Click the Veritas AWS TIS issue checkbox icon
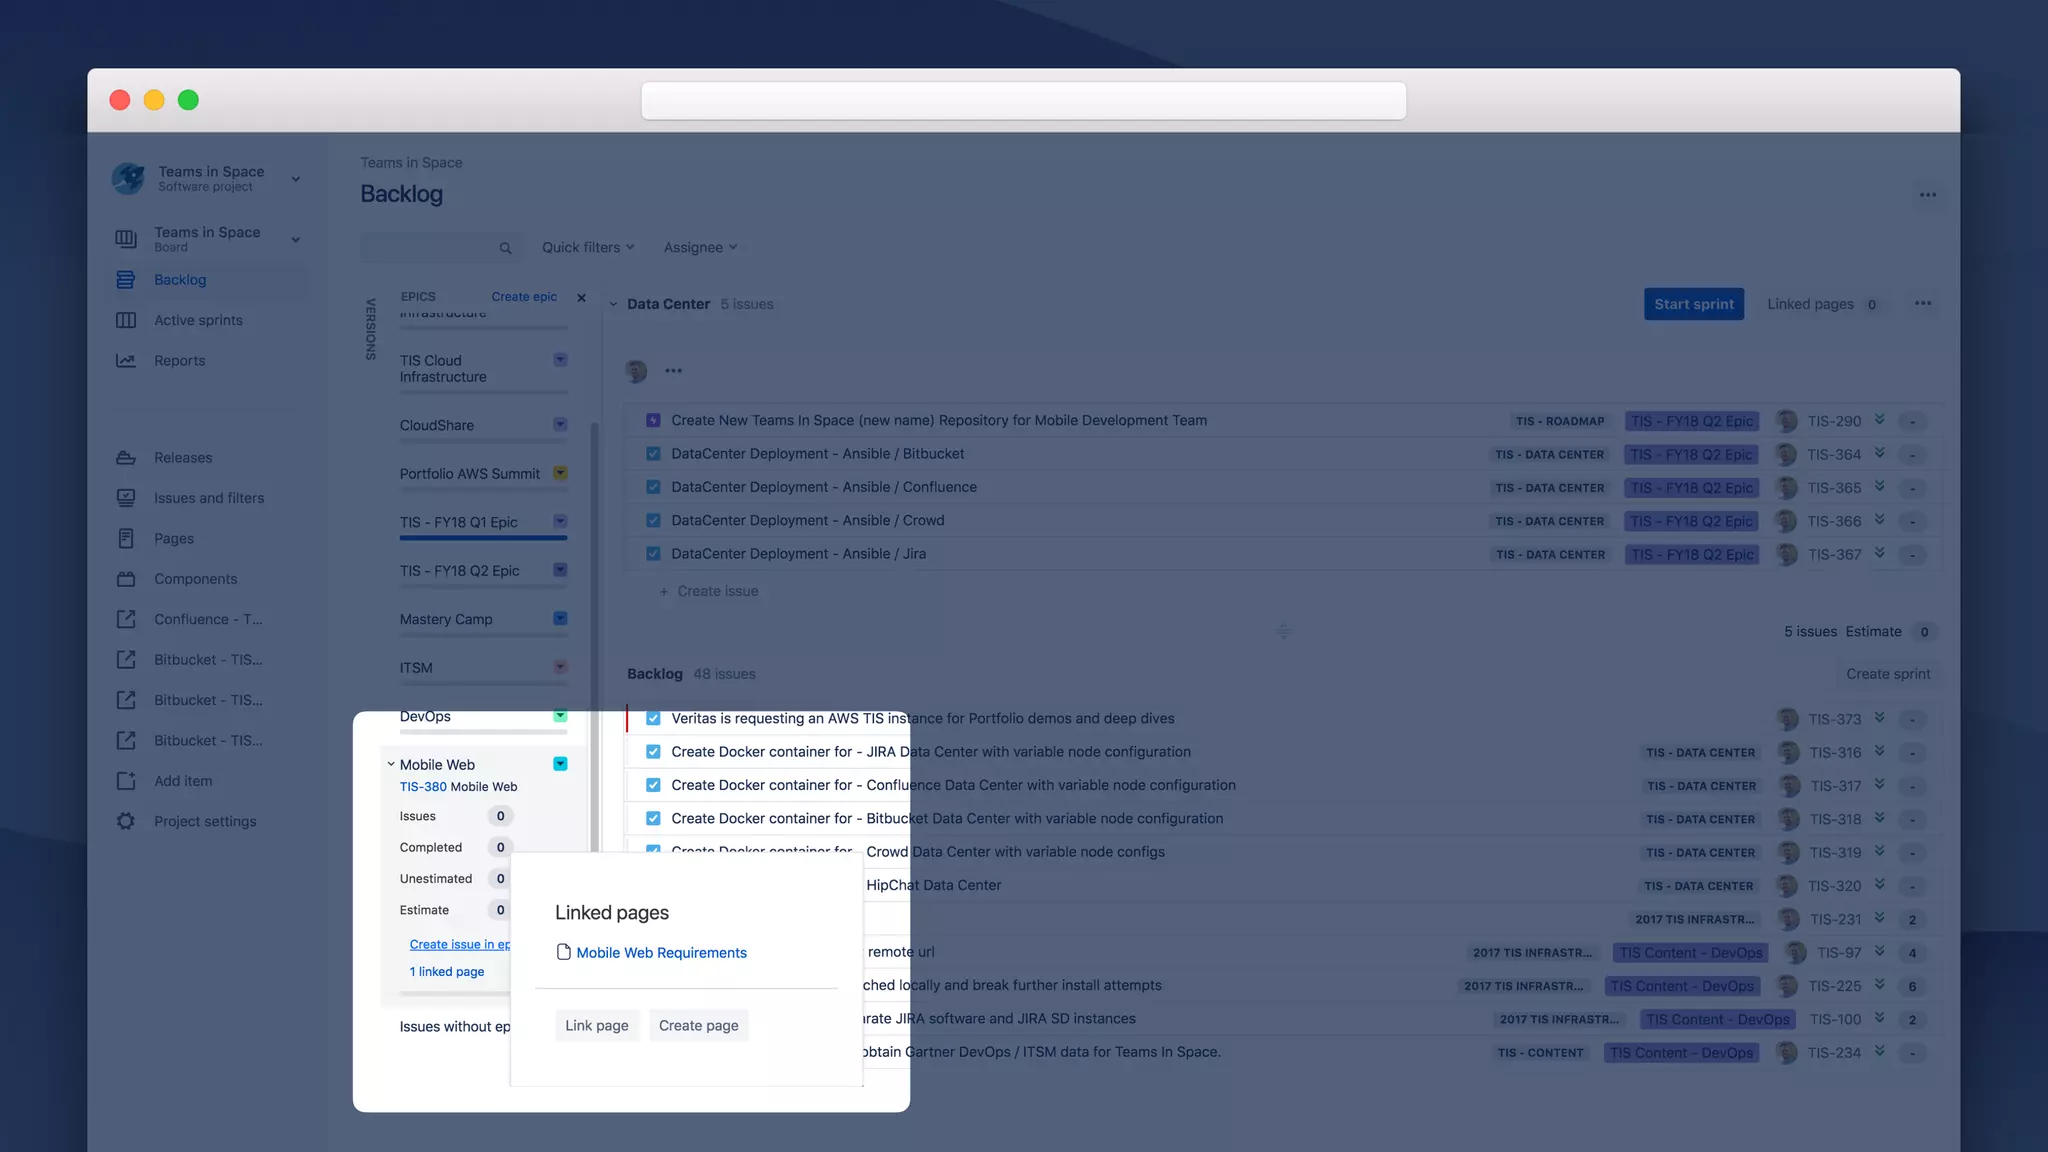This screenshot has height=1152, width=2048. [653, 718]
